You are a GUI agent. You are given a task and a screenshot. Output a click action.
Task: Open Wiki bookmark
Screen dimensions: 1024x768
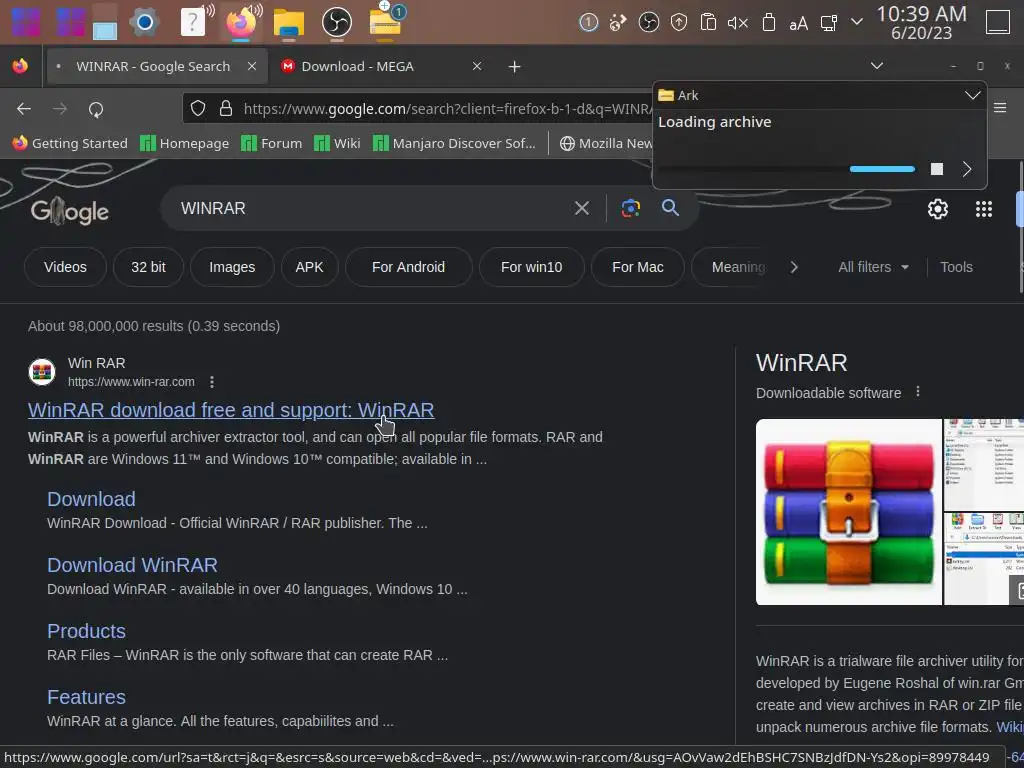[x=337, y=143]
